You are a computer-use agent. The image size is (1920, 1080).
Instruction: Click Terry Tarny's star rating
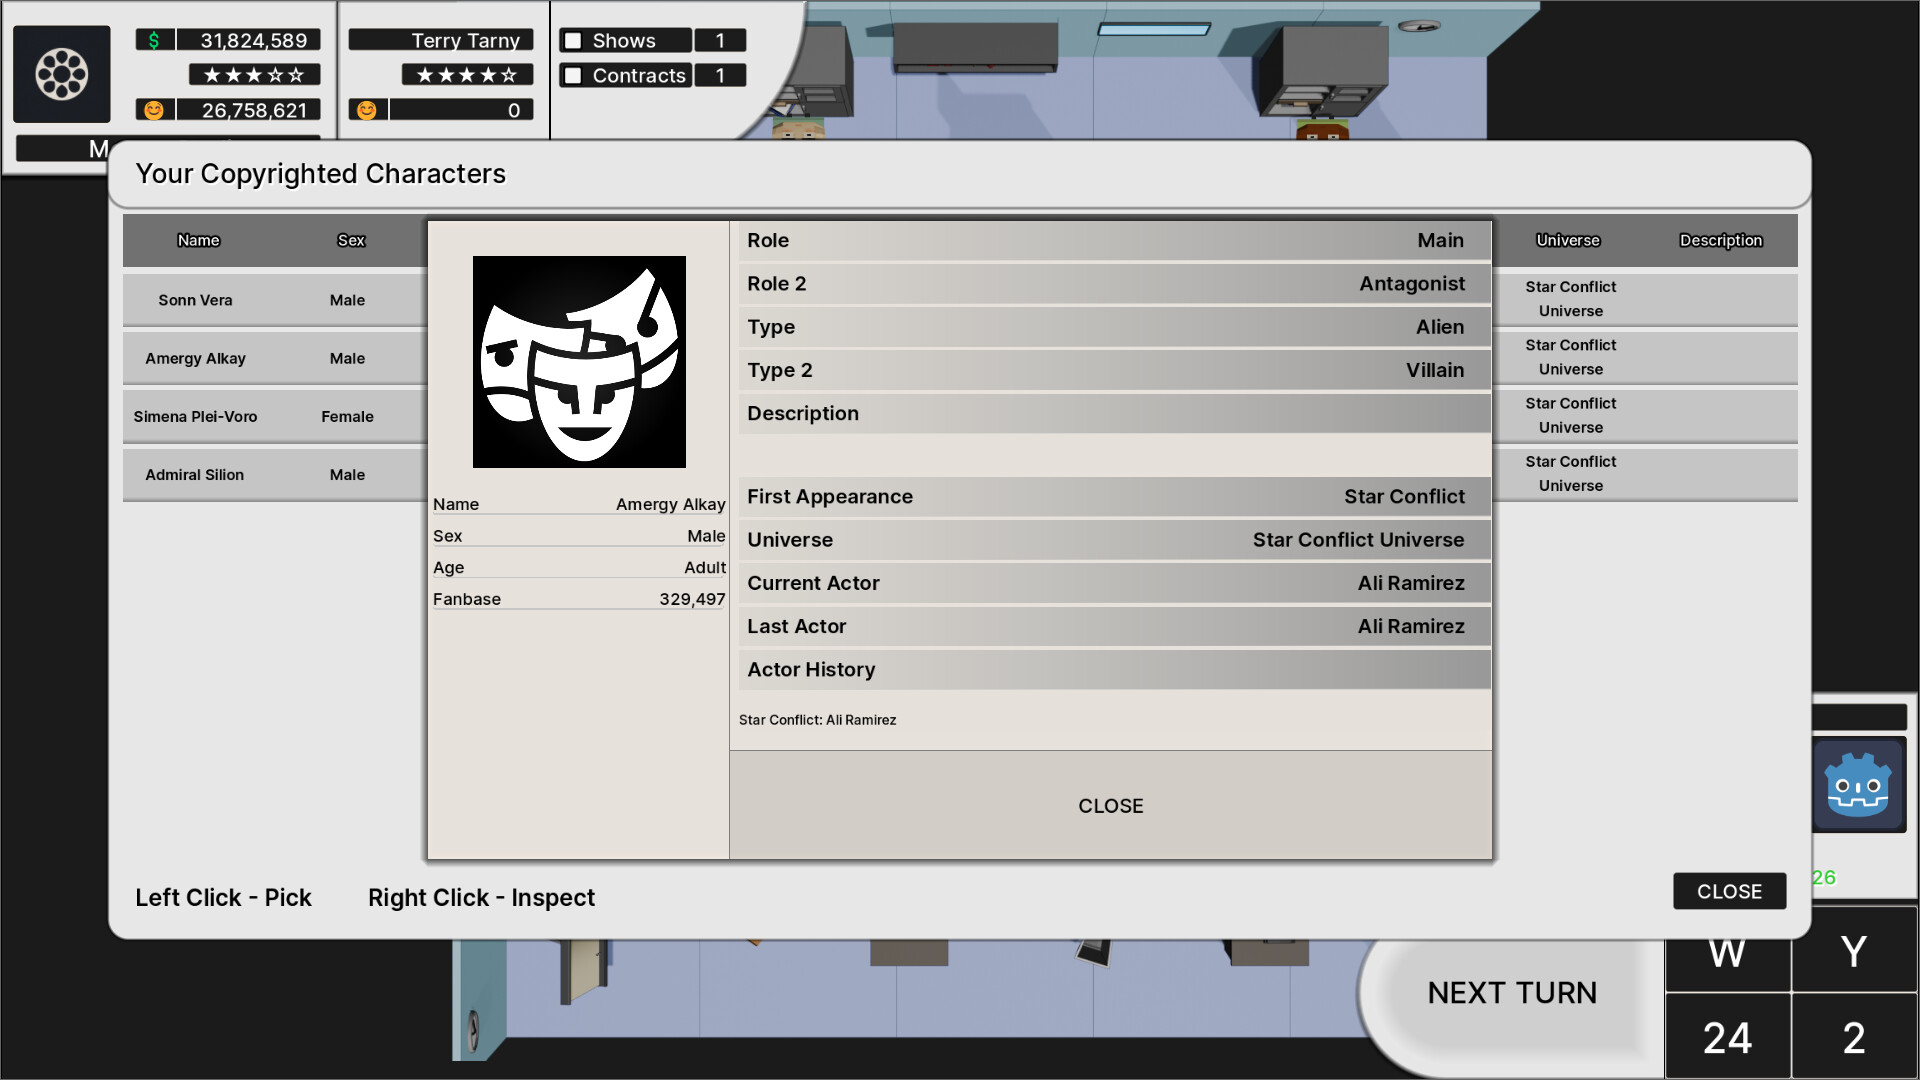click(466, 74)
